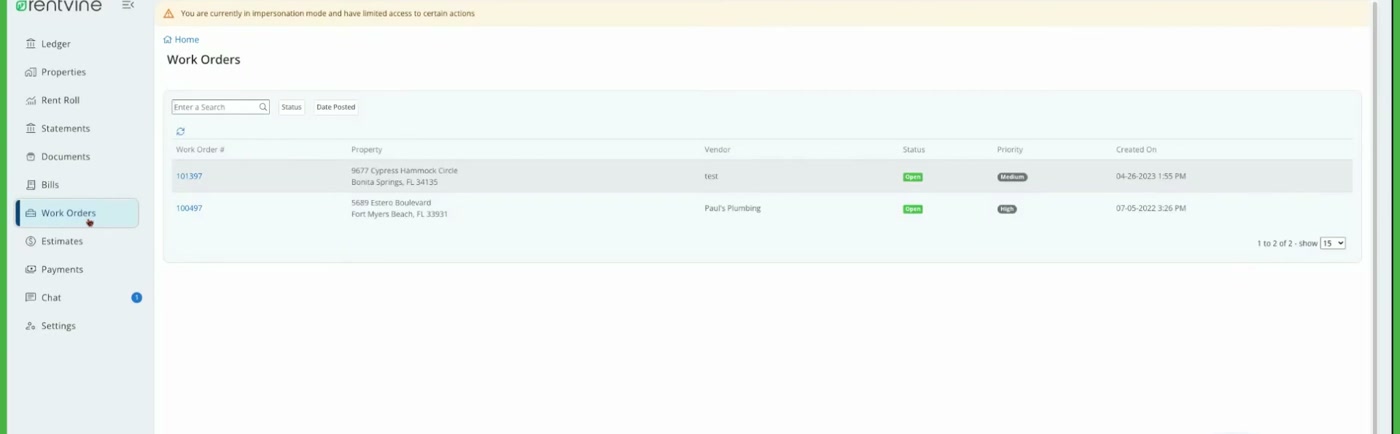Click Open status badge for order 101397
Screen dimensions: 1400x434
[913, 177]
